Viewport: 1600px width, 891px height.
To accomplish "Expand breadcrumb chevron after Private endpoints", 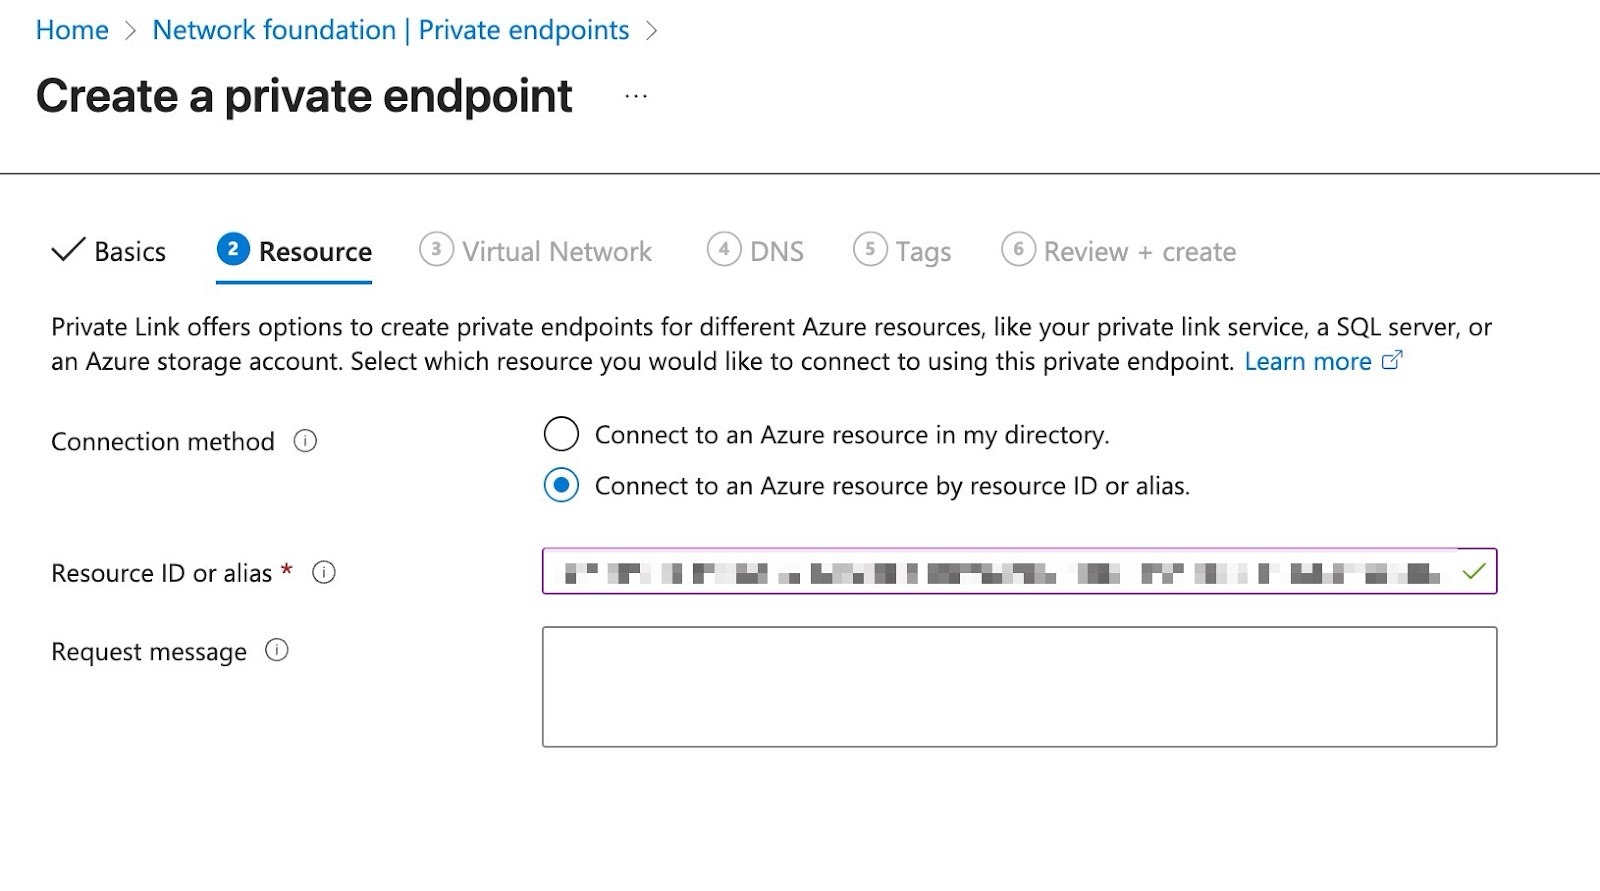I will pyautogui.click(x=652, y=31).
